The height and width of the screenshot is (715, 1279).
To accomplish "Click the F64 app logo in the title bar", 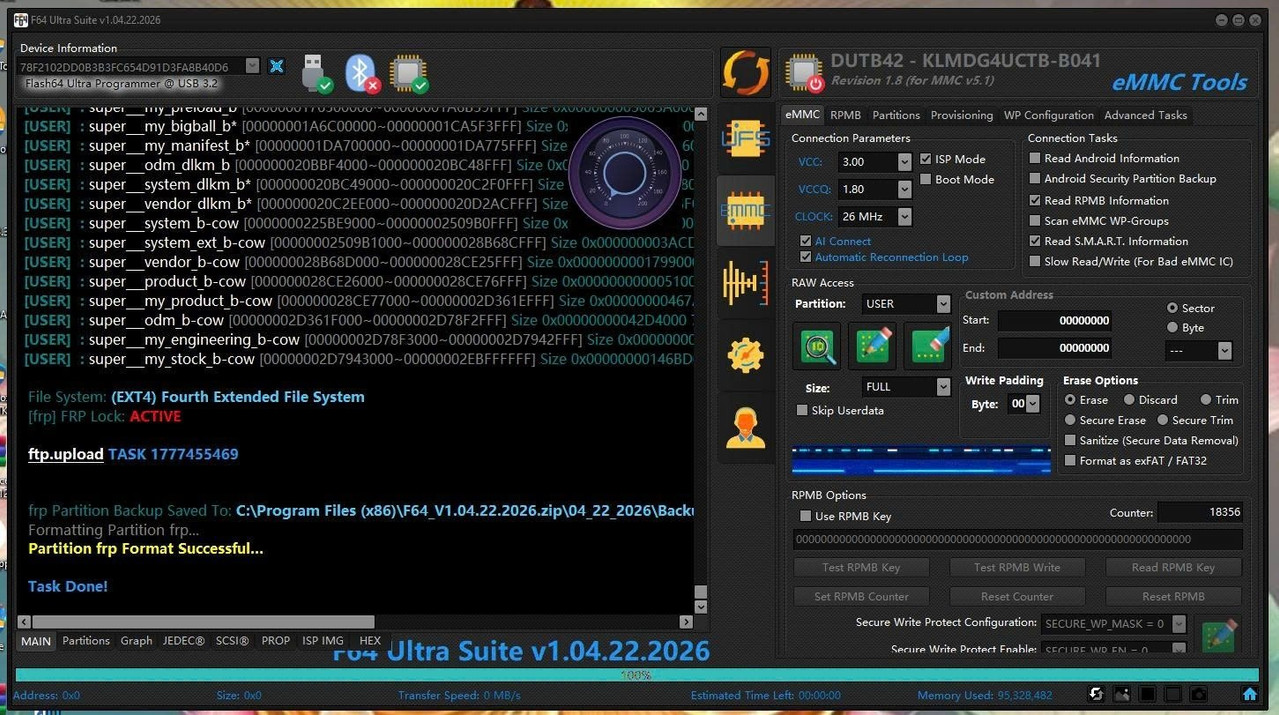I will pos(20,20).
